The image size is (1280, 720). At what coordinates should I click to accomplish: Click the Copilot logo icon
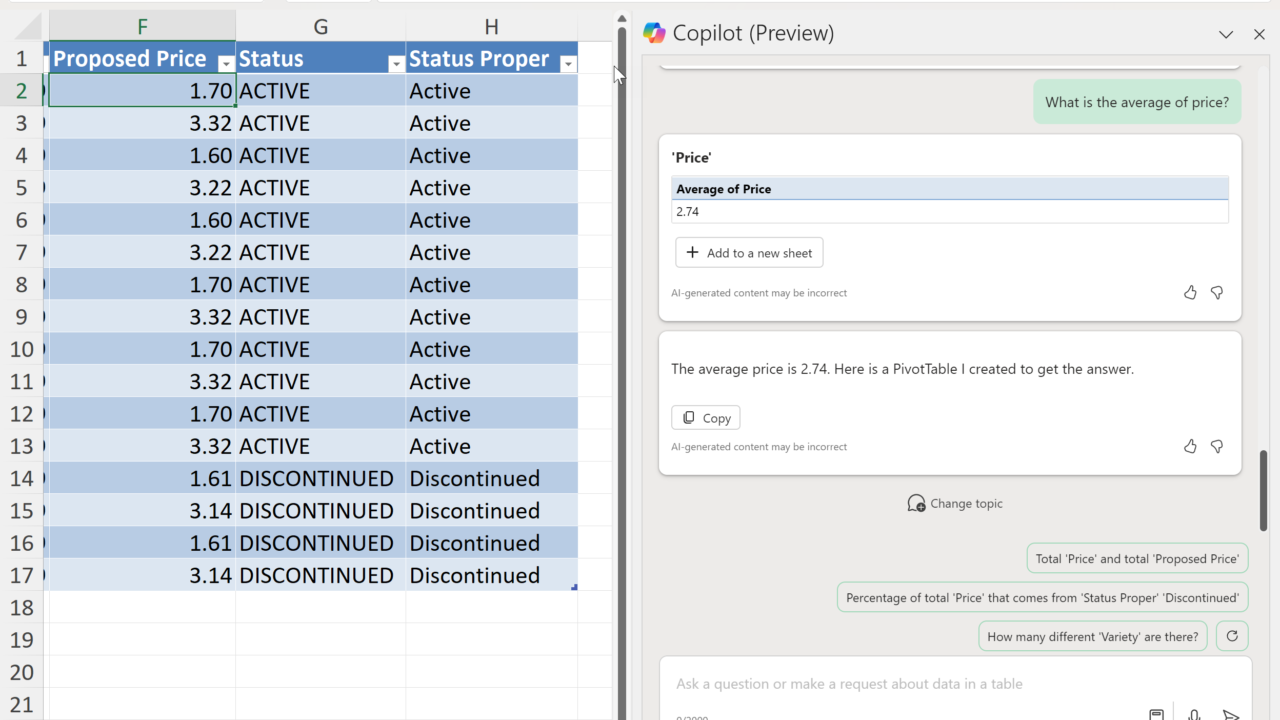tap(655, 33)
